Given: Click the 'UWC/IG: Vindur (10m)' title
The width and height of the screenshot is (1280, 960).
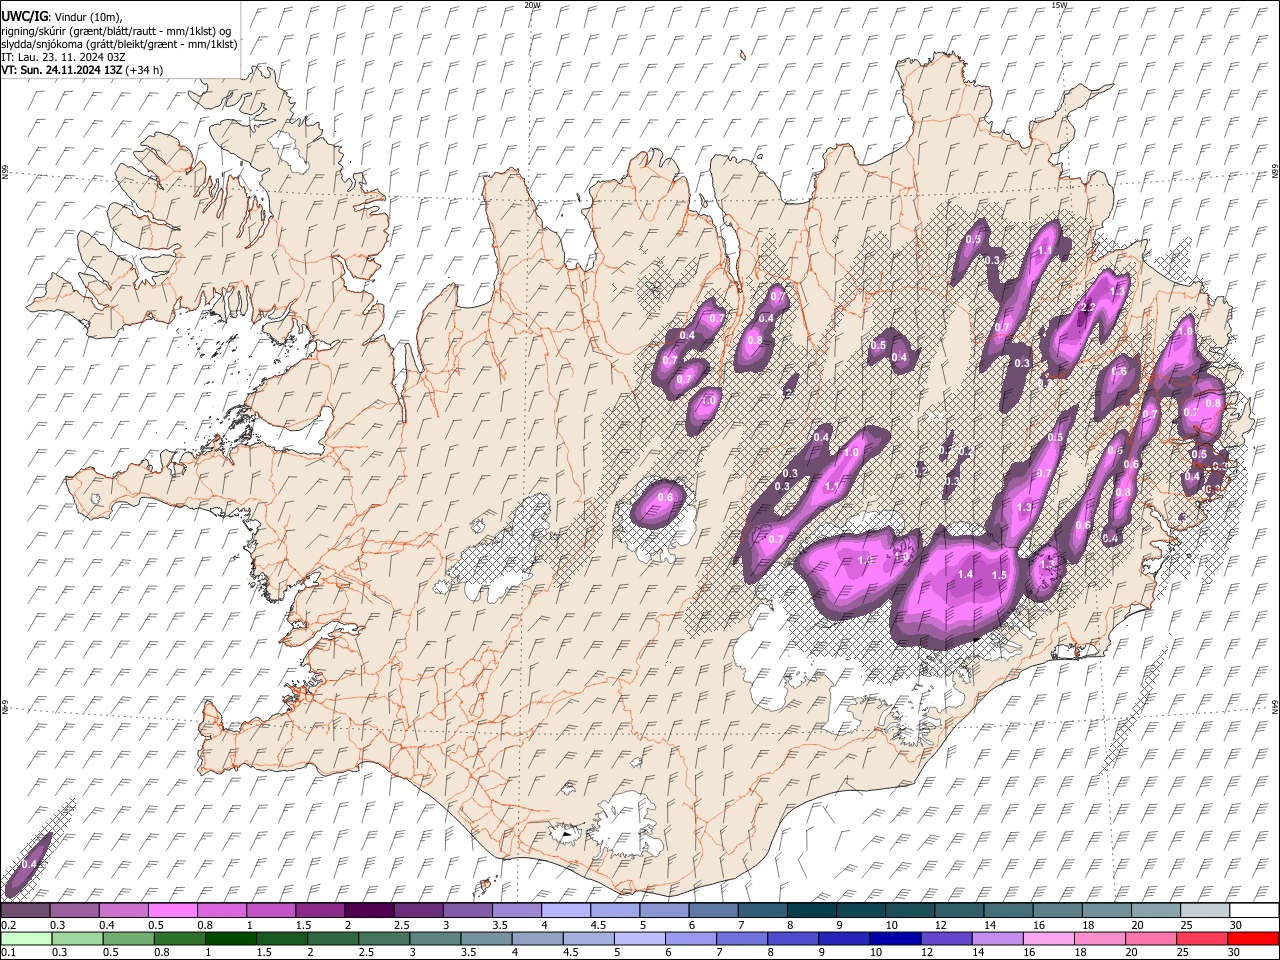Looking at the screenshot, I should [x=62, y=16].
